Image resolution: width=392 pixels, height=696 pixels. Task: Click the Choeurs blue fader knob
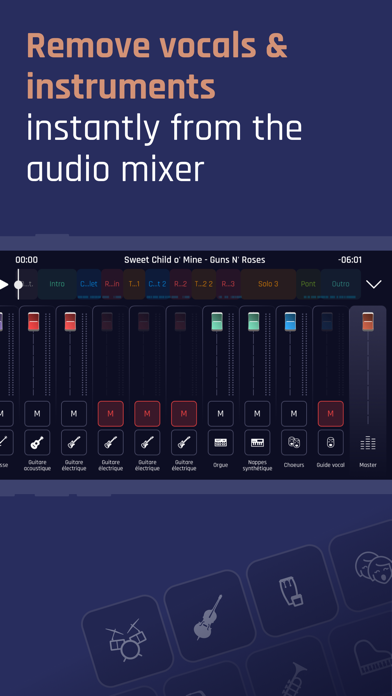coord(290,321)
